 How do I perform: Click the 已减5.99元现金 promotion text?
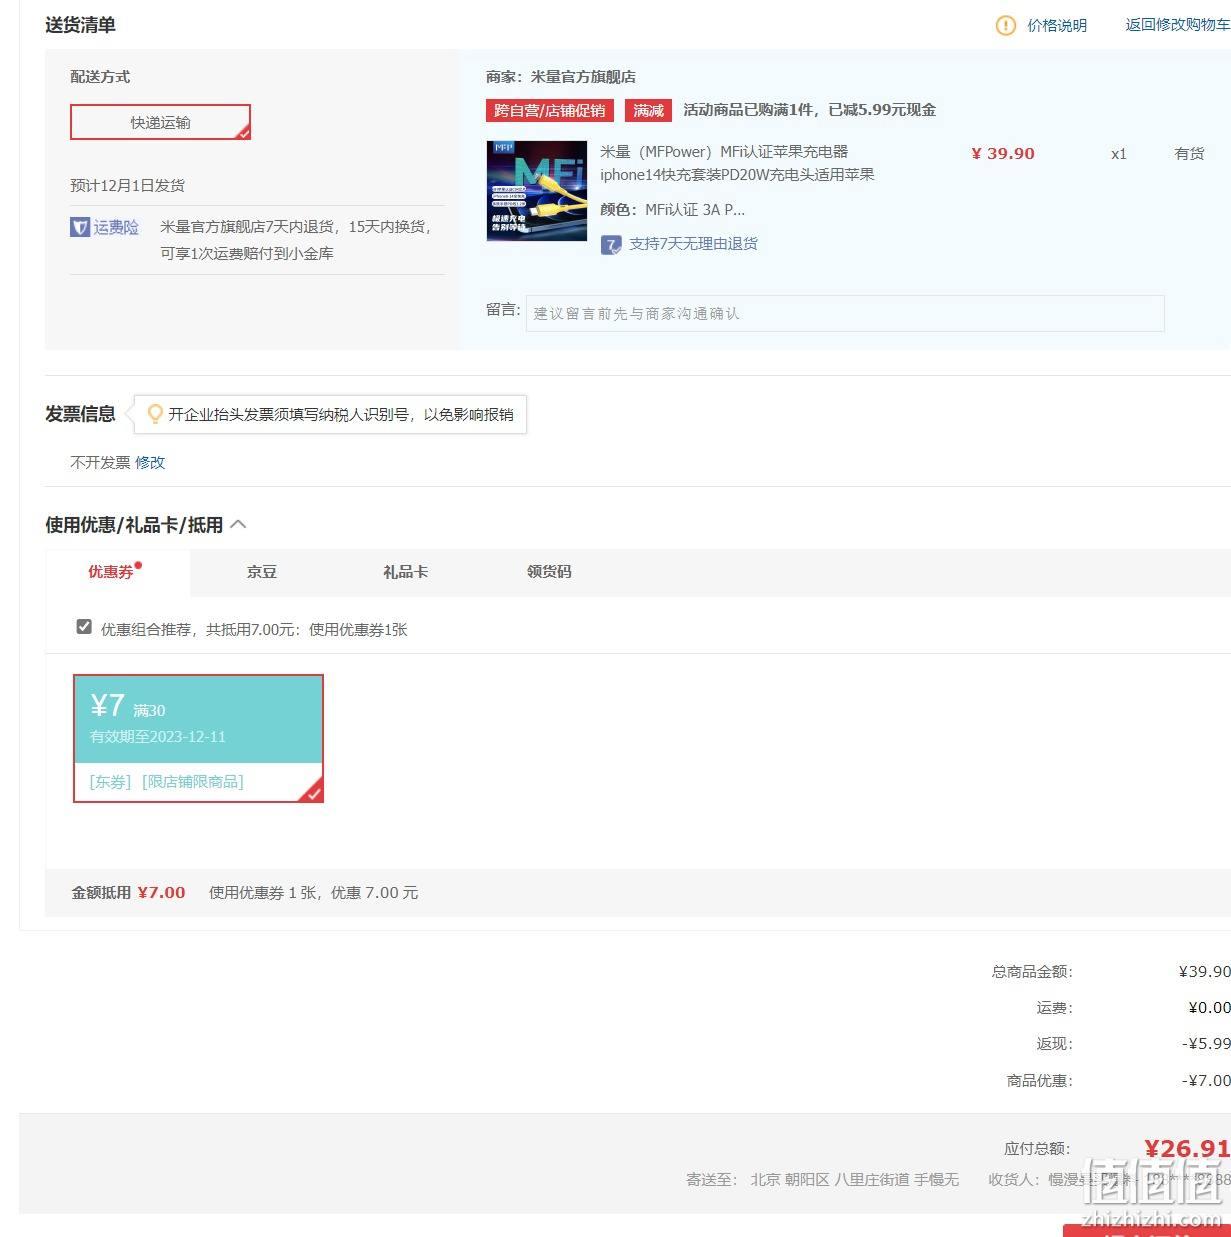882,110
